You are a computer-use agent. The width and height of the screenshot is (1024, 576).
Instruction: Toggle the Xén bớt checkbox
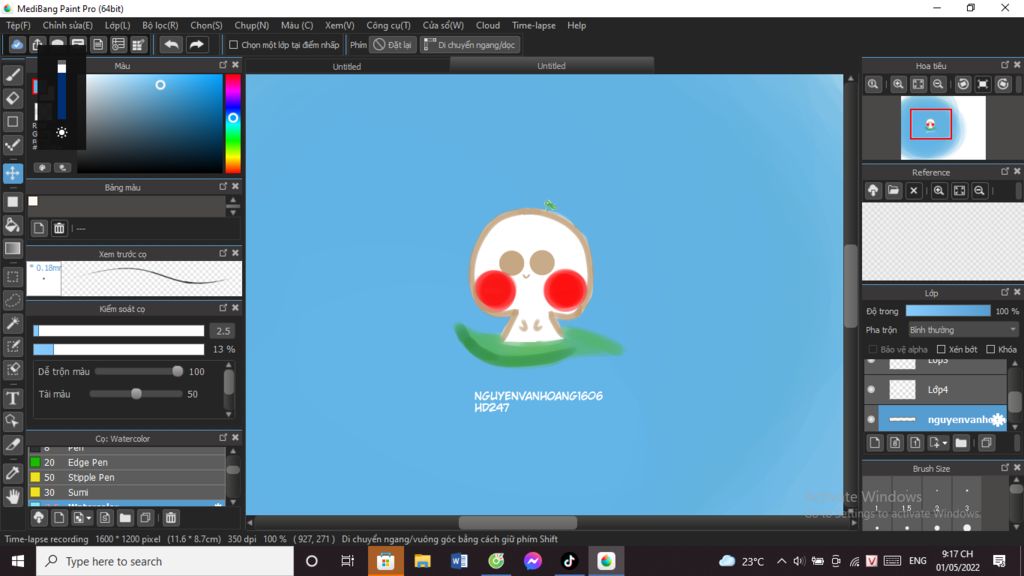(941, 349)
